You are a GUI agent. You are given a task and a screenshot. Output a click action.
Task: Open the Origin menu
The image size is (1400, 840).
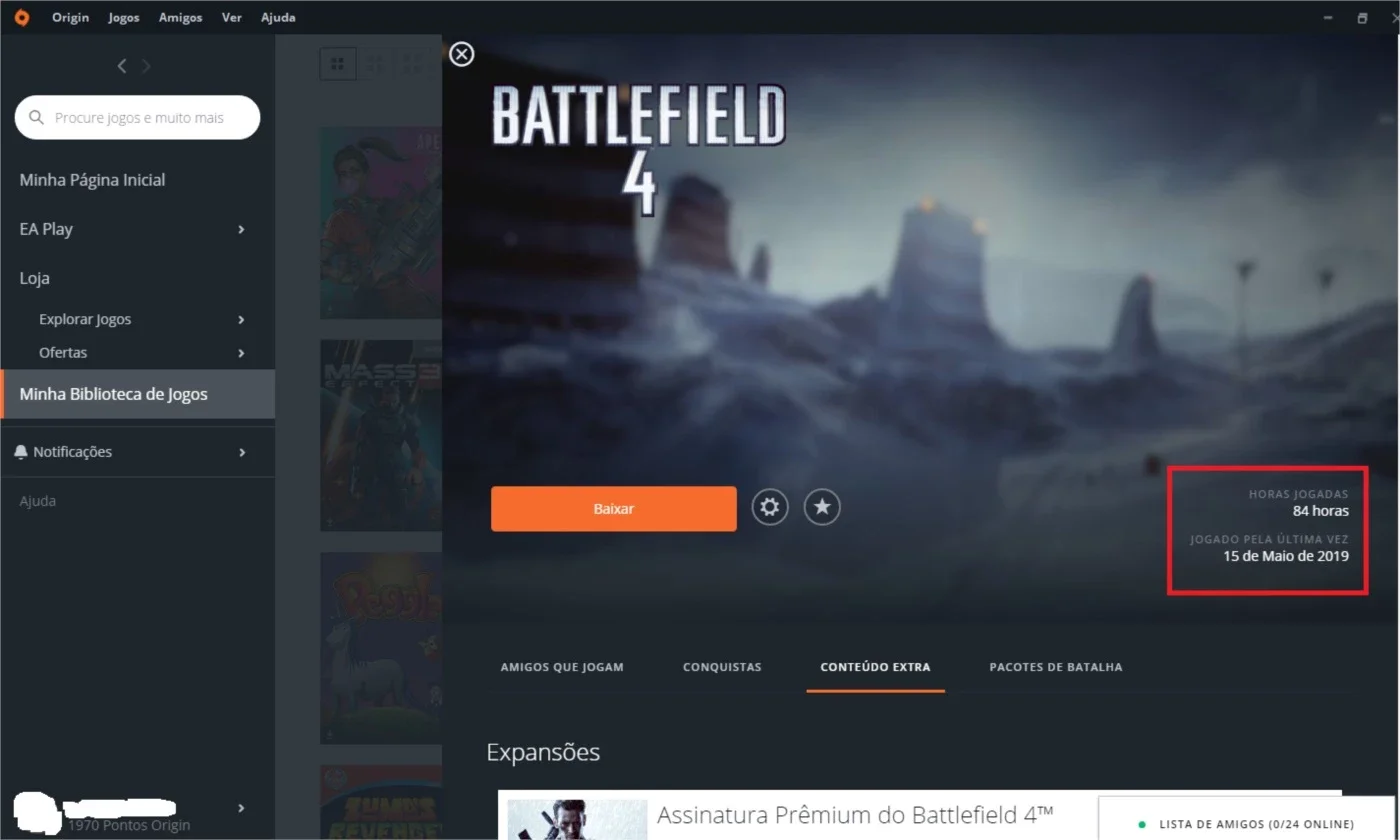coord(70,17)
